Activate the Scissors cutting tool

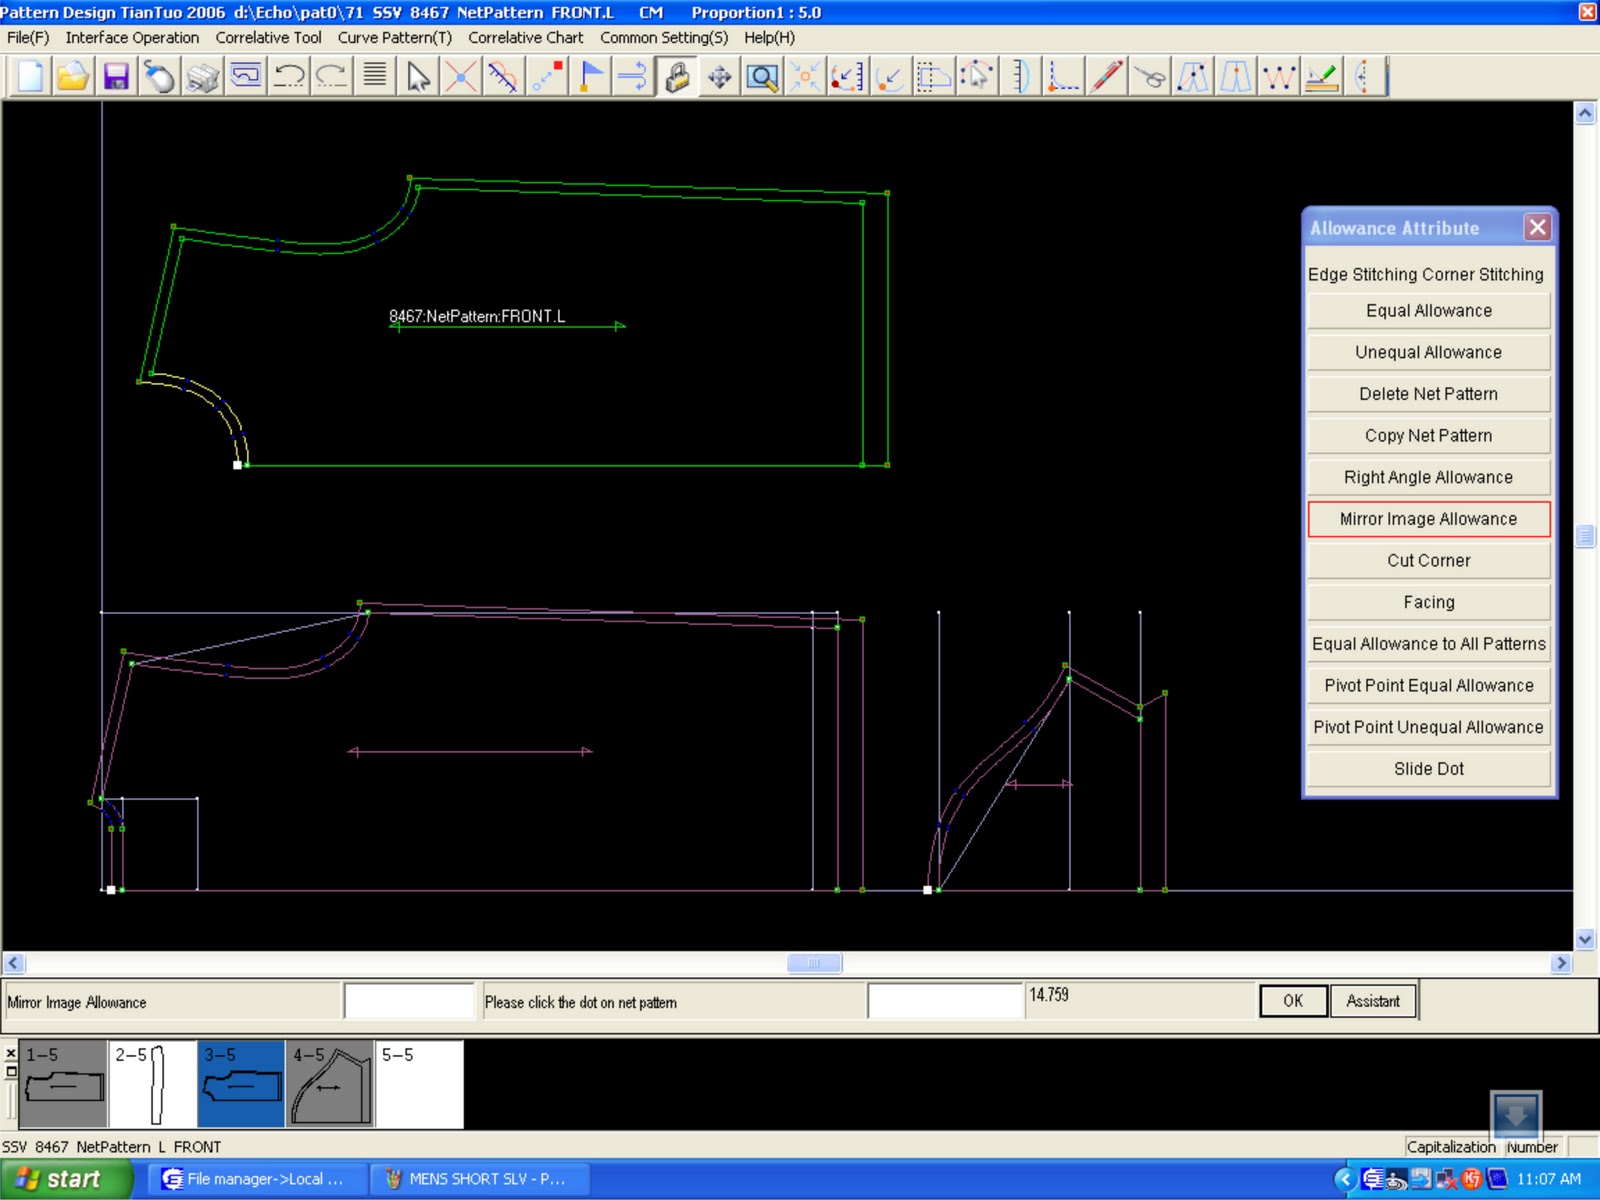pos(1148,77)
